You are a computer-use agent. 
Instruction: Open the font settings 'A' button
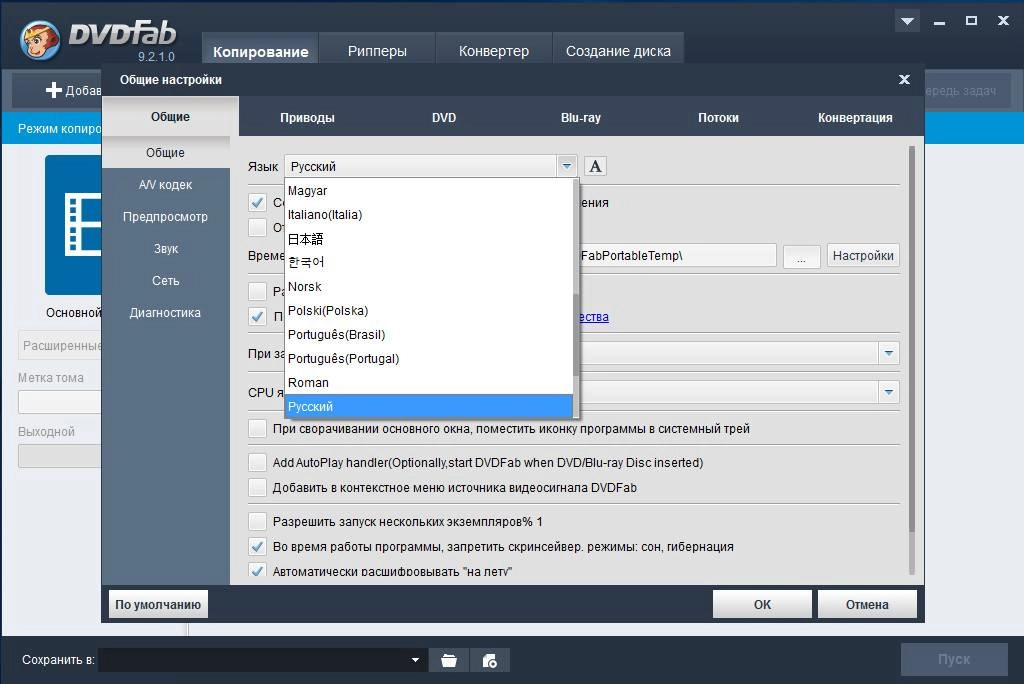(595, 166)
